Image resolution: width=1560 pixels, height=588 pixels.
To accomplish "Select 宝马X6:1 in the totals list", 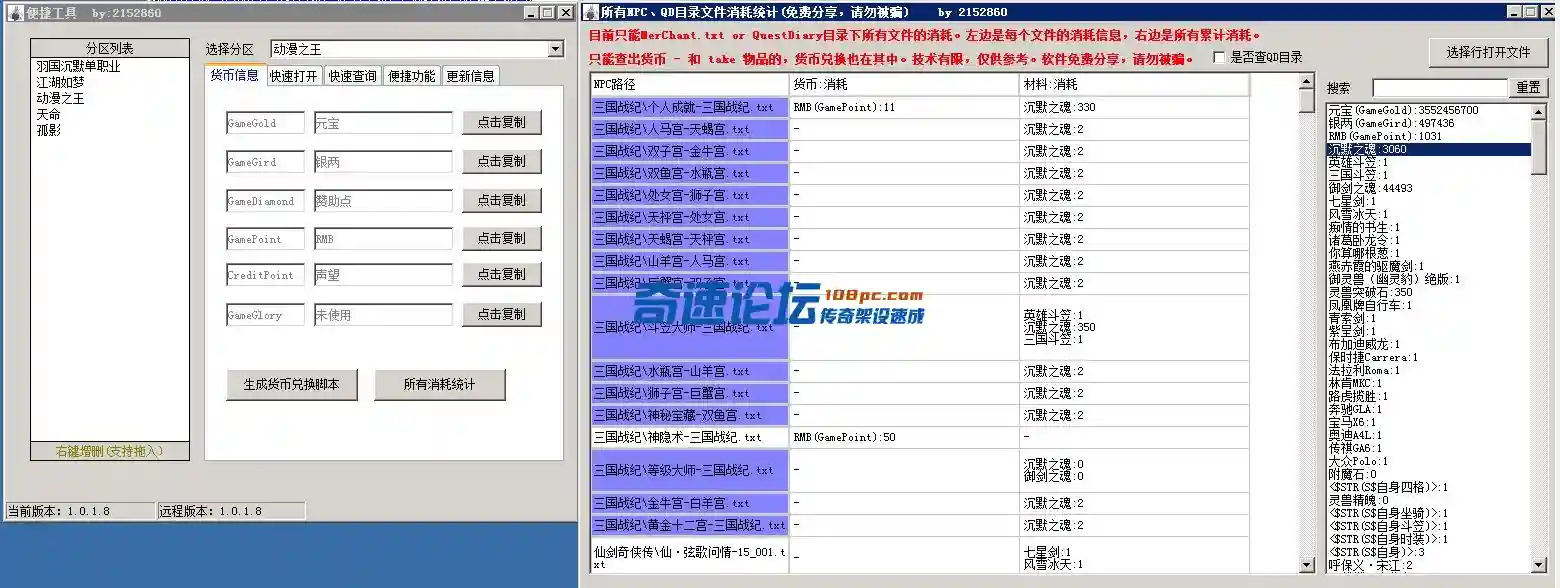I will pyautogui.click(x=1429, y=422).
